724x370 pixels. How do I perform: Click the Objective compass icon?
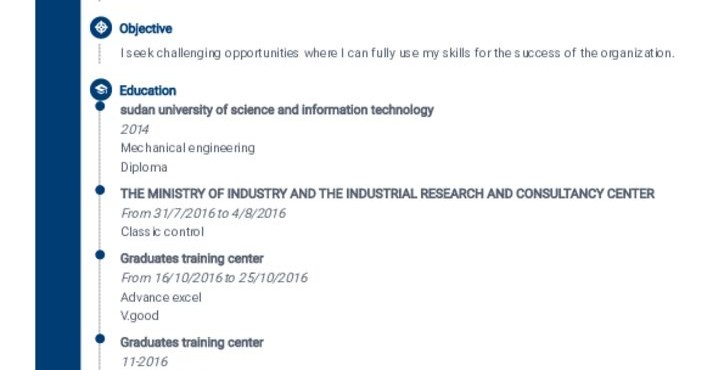(101, 28)
